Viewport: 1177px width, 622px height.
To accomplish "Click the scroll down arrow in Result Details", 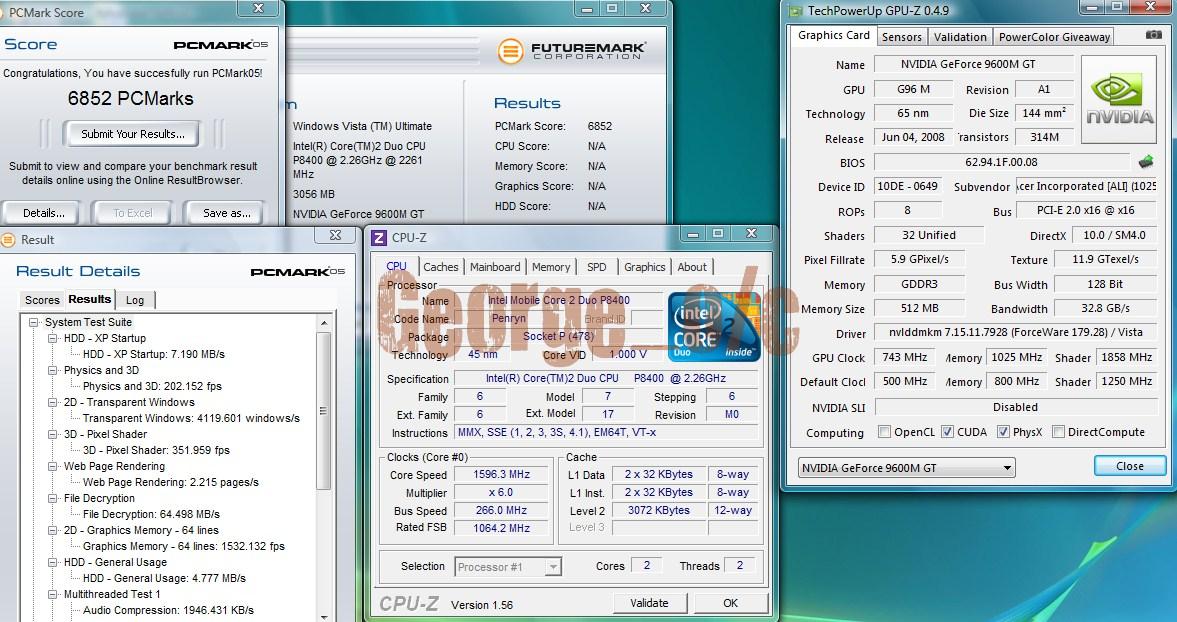I will click(x=324, y=617).
